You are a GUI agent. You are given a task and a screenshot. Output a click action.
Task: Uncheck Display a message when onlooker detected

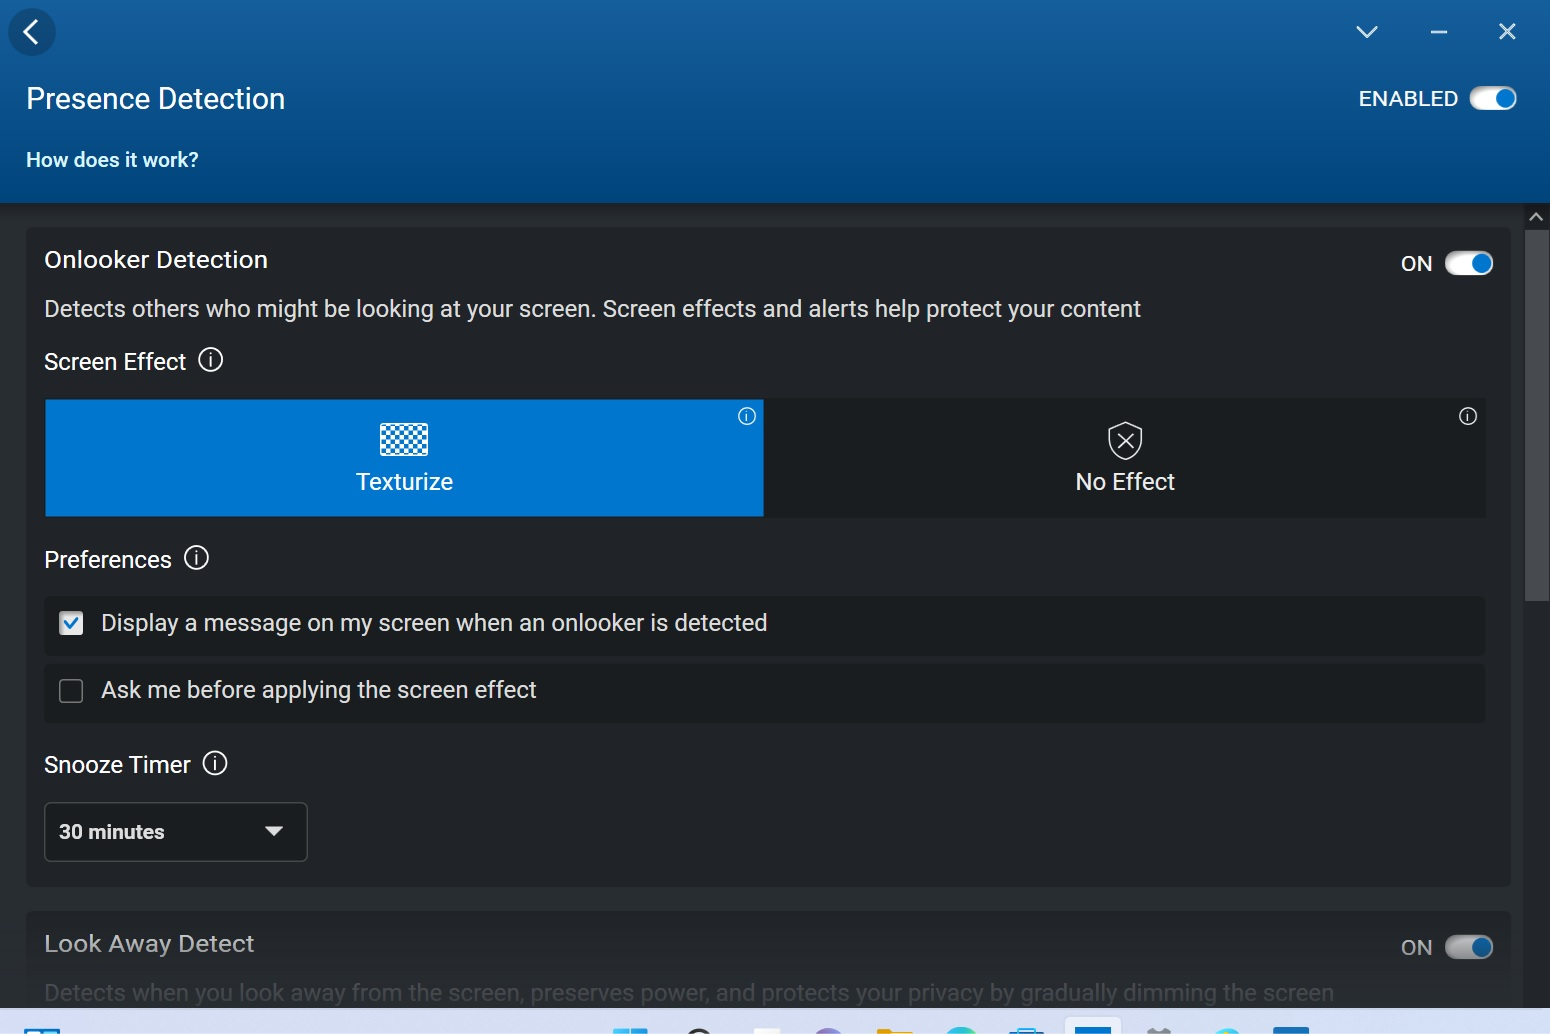click(71, 624)
